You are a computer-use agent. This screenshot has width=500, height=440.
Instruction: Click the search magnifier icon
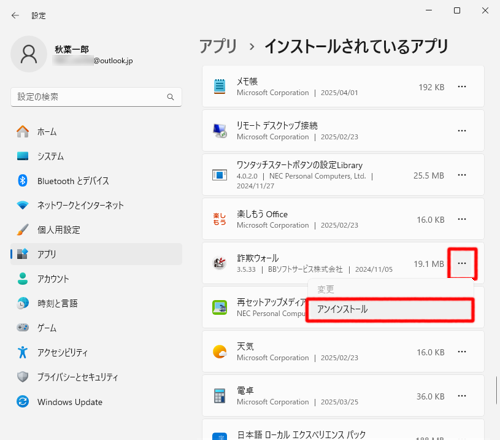(170, 97)
